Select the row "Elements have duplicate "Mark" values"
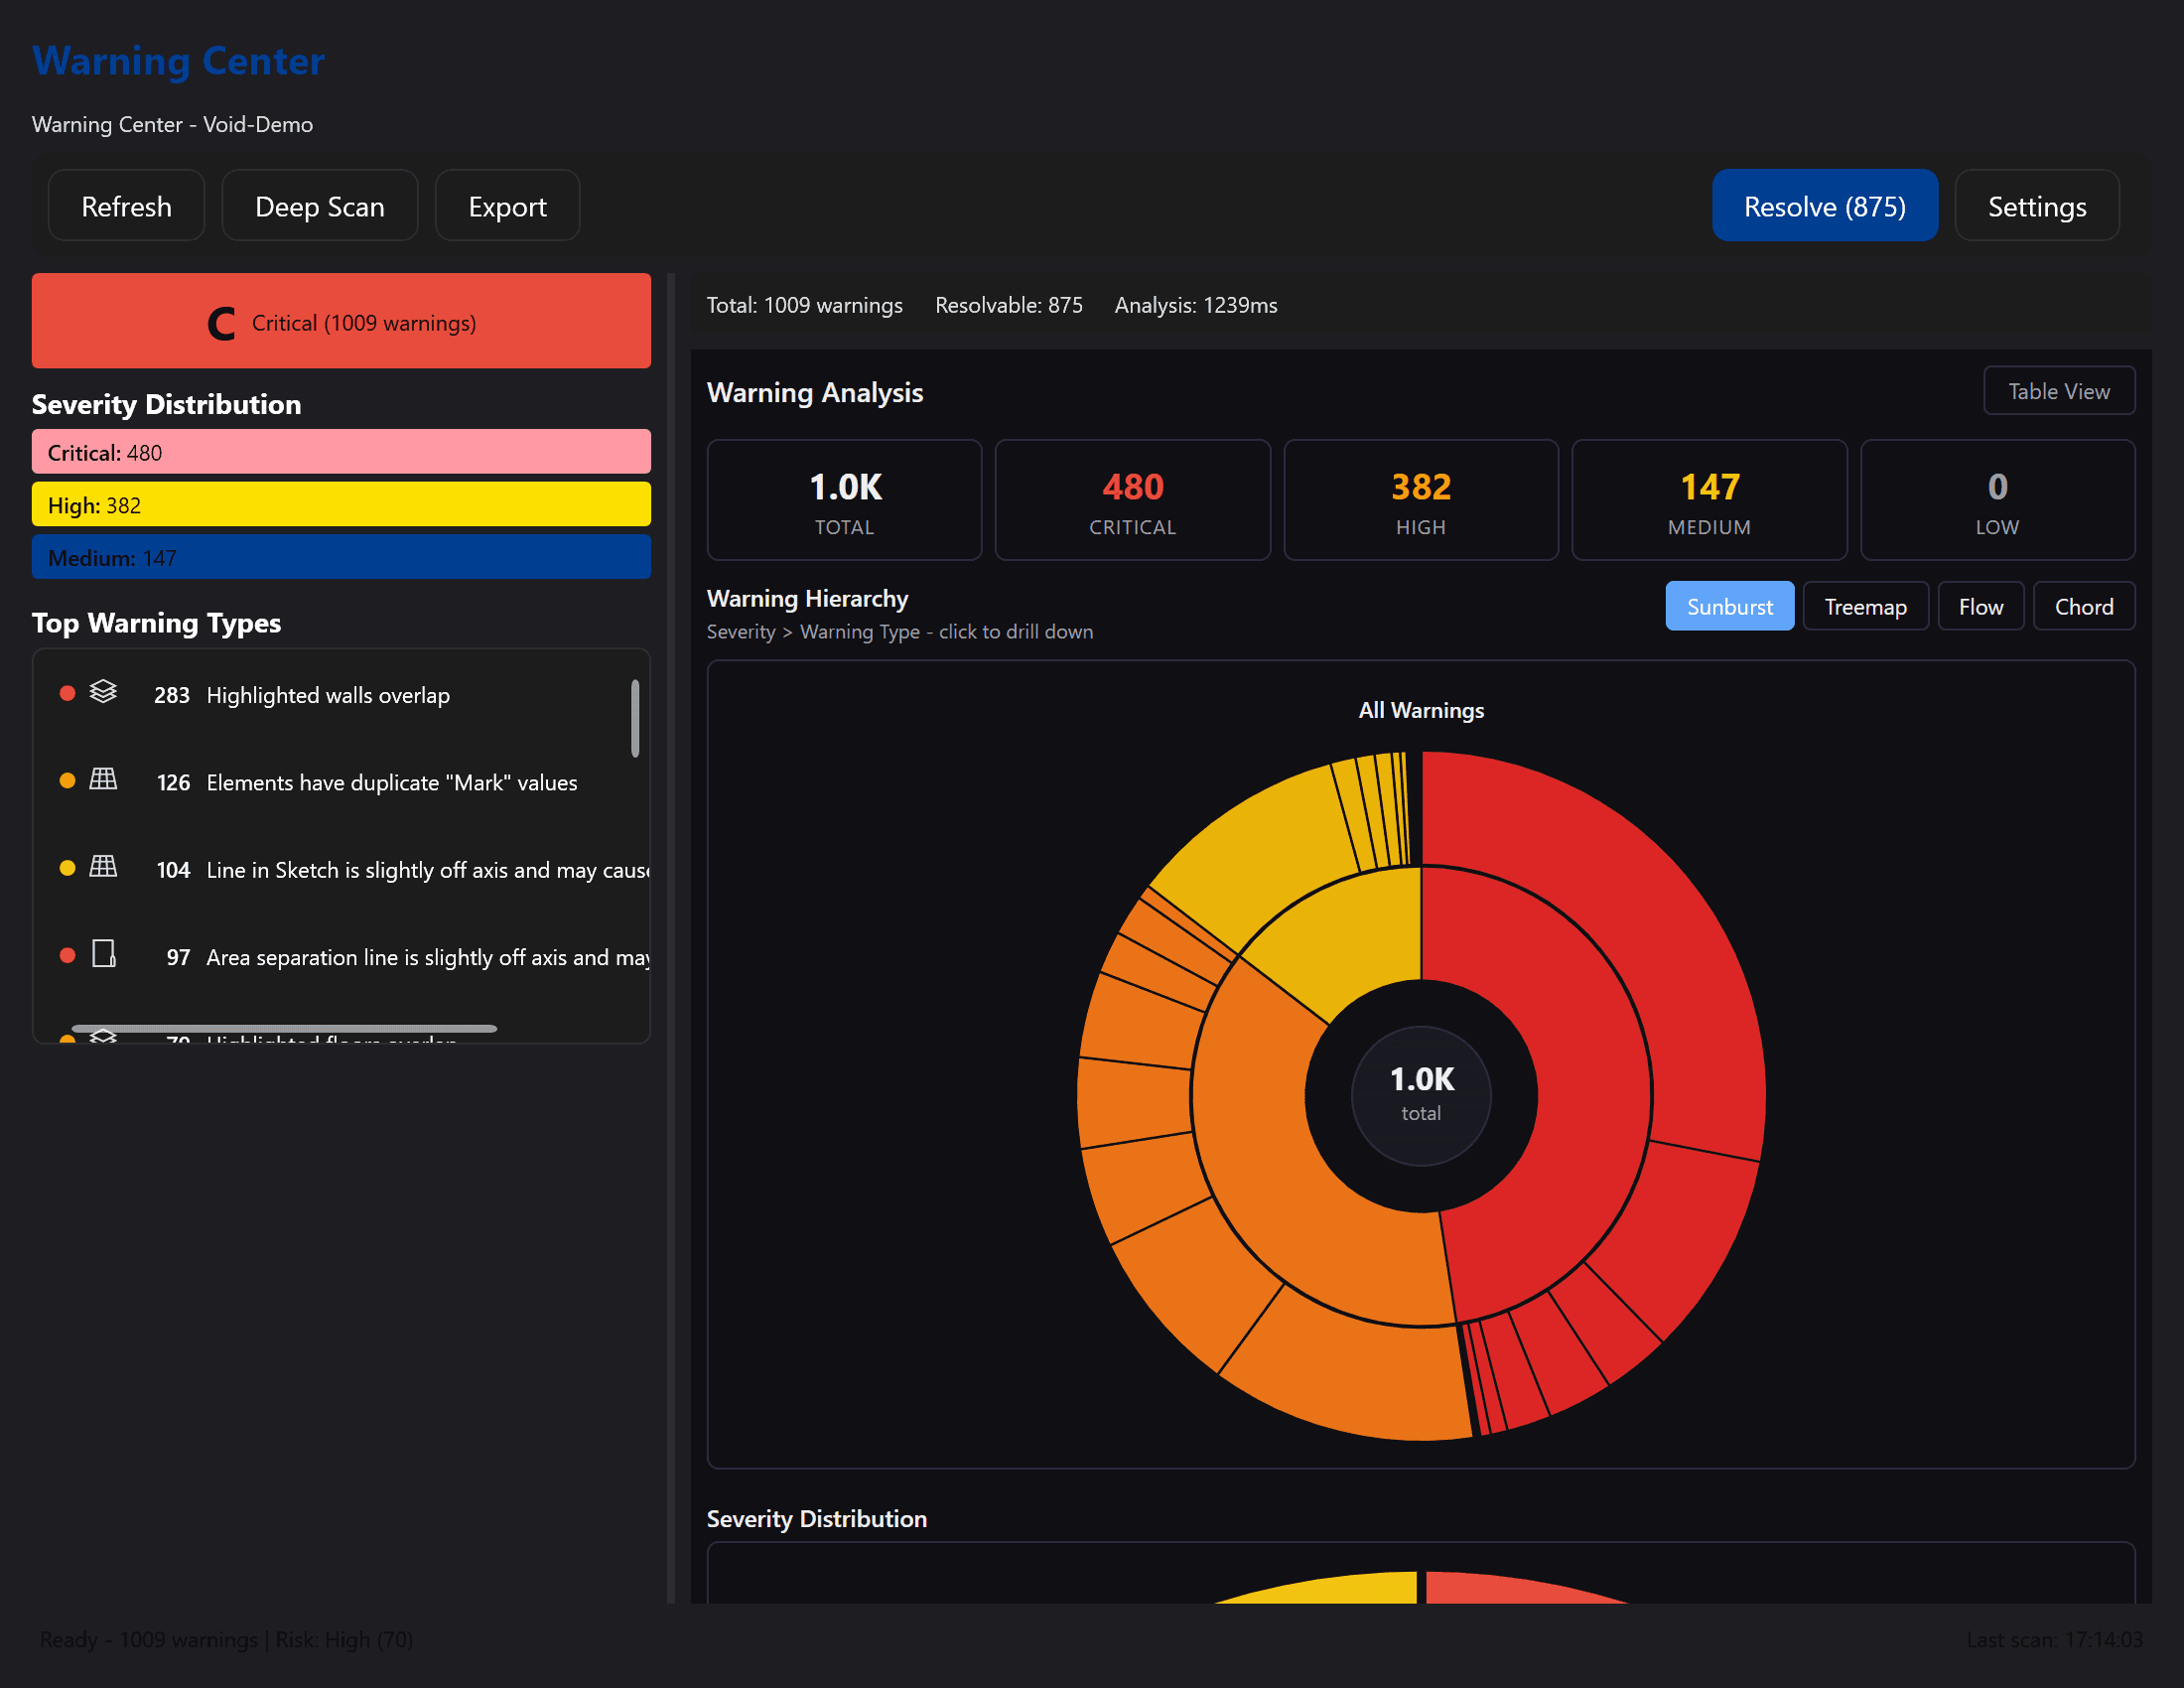The image size is (2184, 1688). [x=341, y=781]
